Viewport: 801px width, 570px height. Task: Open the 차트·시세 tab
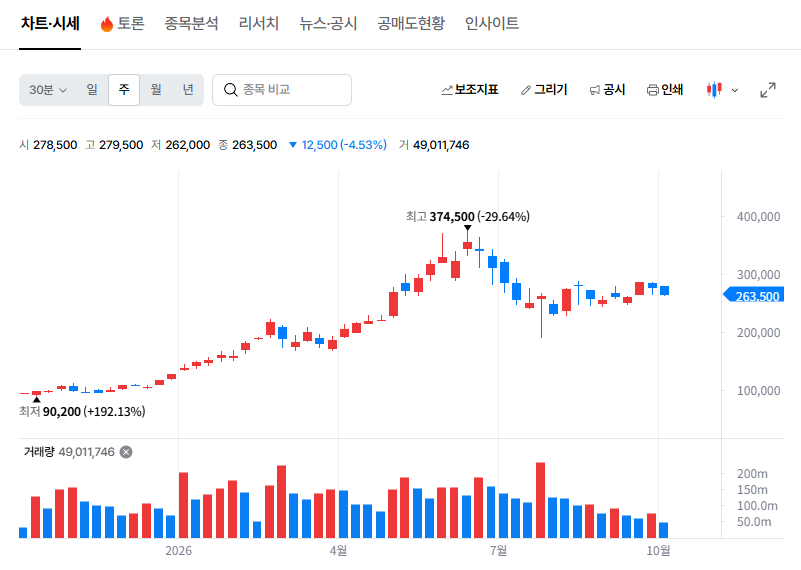pos(50,23)
